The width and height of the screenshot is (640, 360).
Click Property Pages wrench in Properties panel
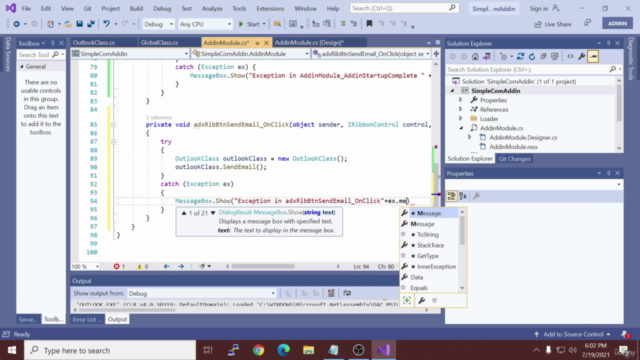click(476, 196)
